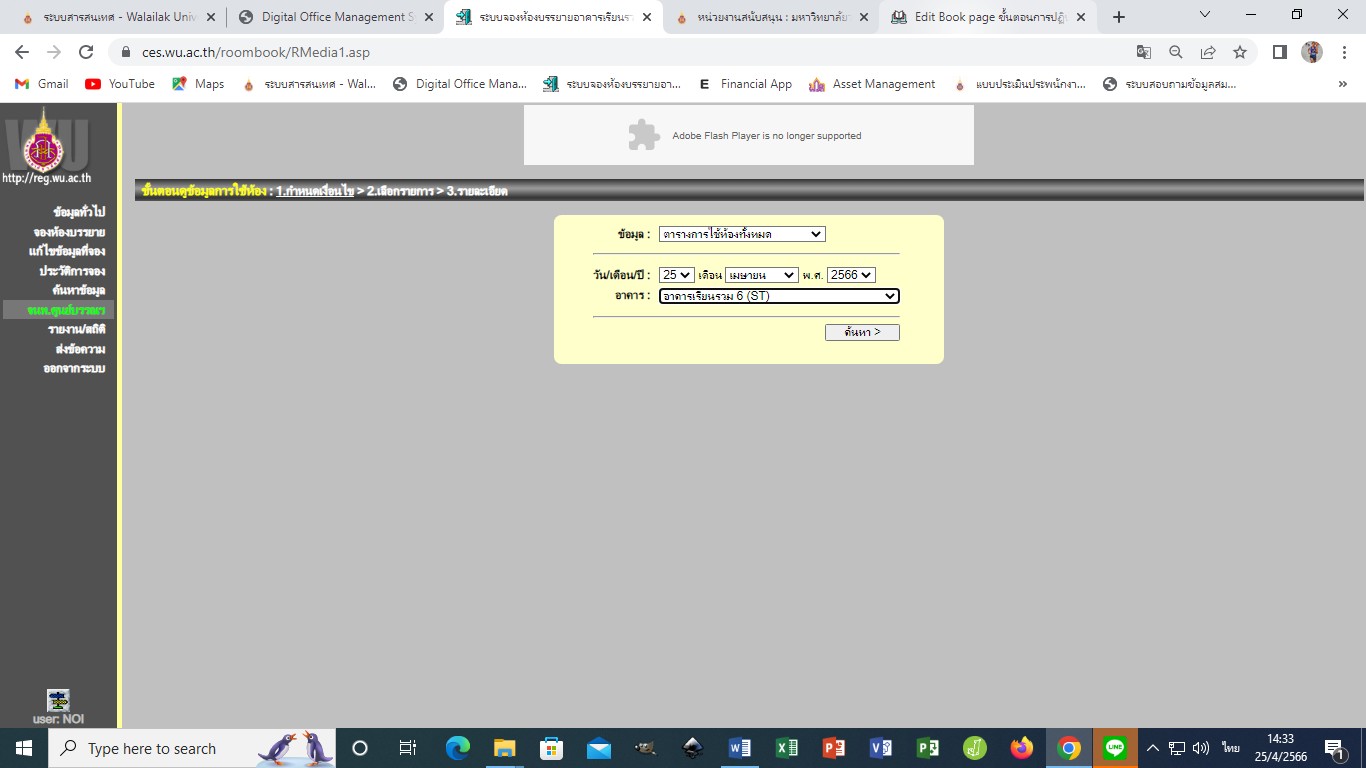Open File Explorer from taskbar
Screen dimensions: 1366x768
tap(504, 748)
